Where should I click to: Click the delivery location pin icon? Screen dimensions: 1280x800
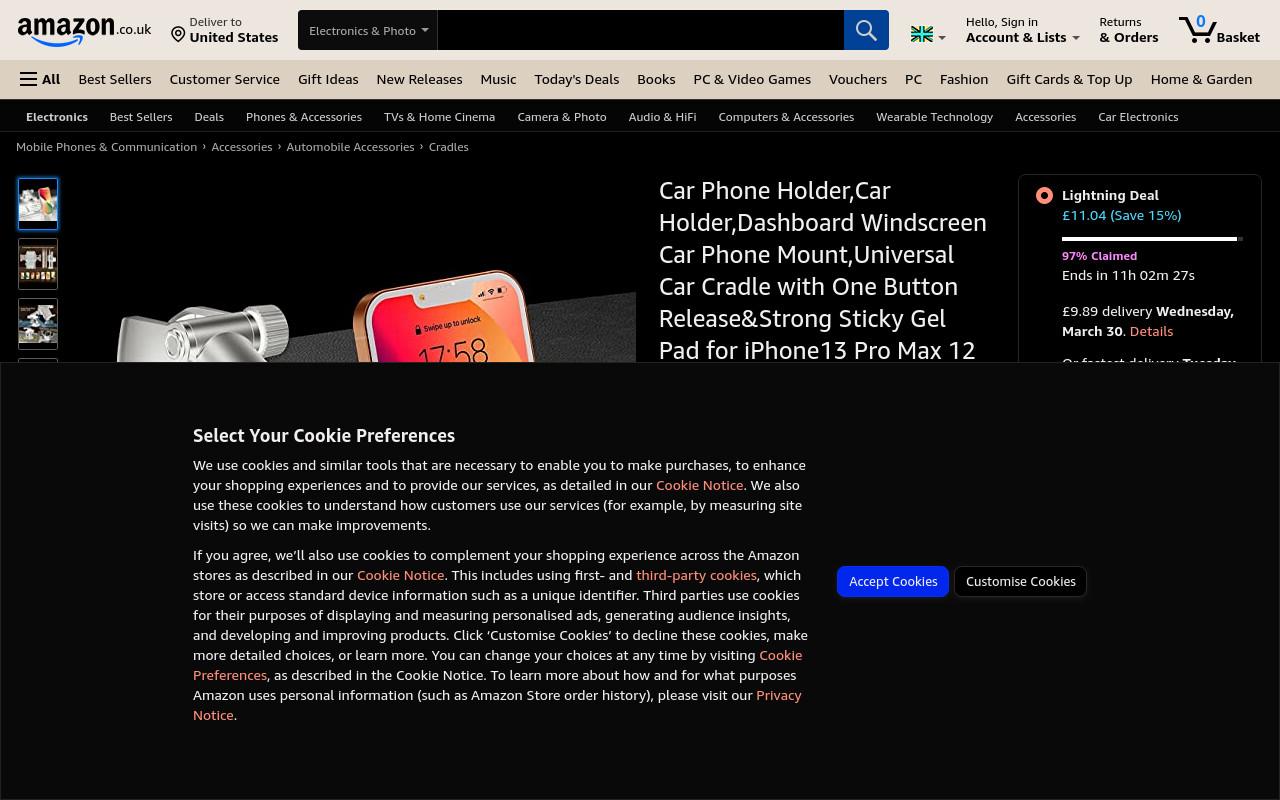coord(178,35)
